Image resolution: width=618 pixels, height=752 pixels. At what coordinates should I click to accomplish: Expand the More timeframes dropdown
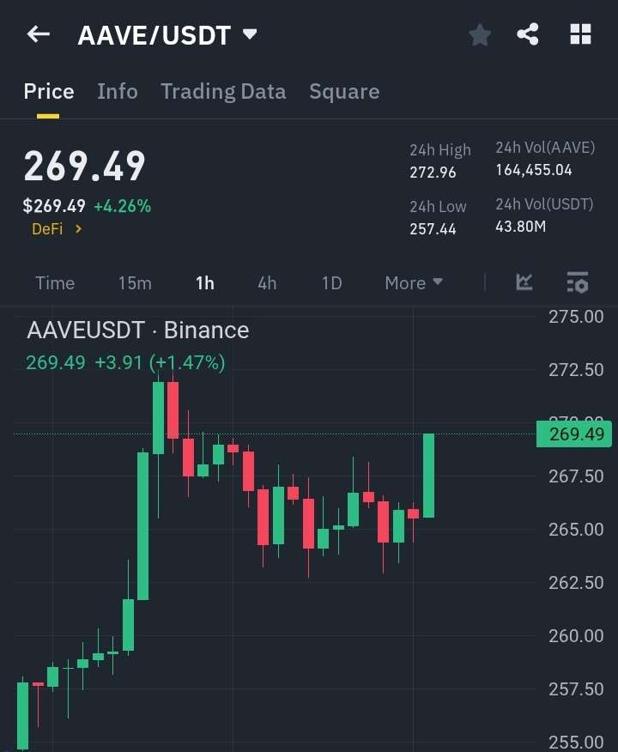click(413, 283)
